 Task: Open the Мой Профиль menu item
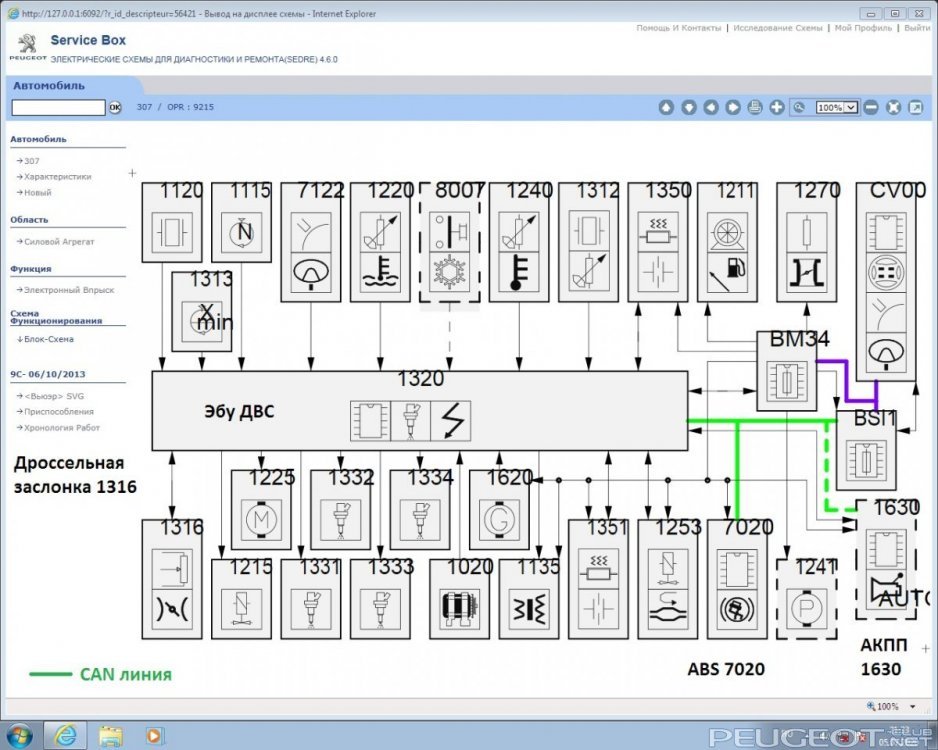pos(863,28)
